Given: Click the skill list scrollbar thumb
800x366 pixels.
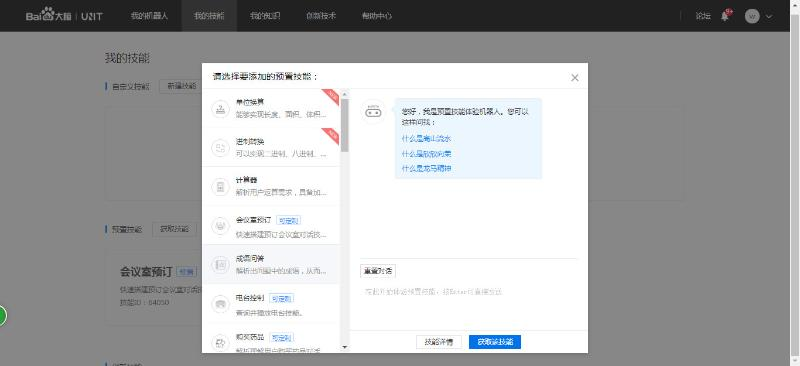Looking at the screenshot, I should (344, 125).
